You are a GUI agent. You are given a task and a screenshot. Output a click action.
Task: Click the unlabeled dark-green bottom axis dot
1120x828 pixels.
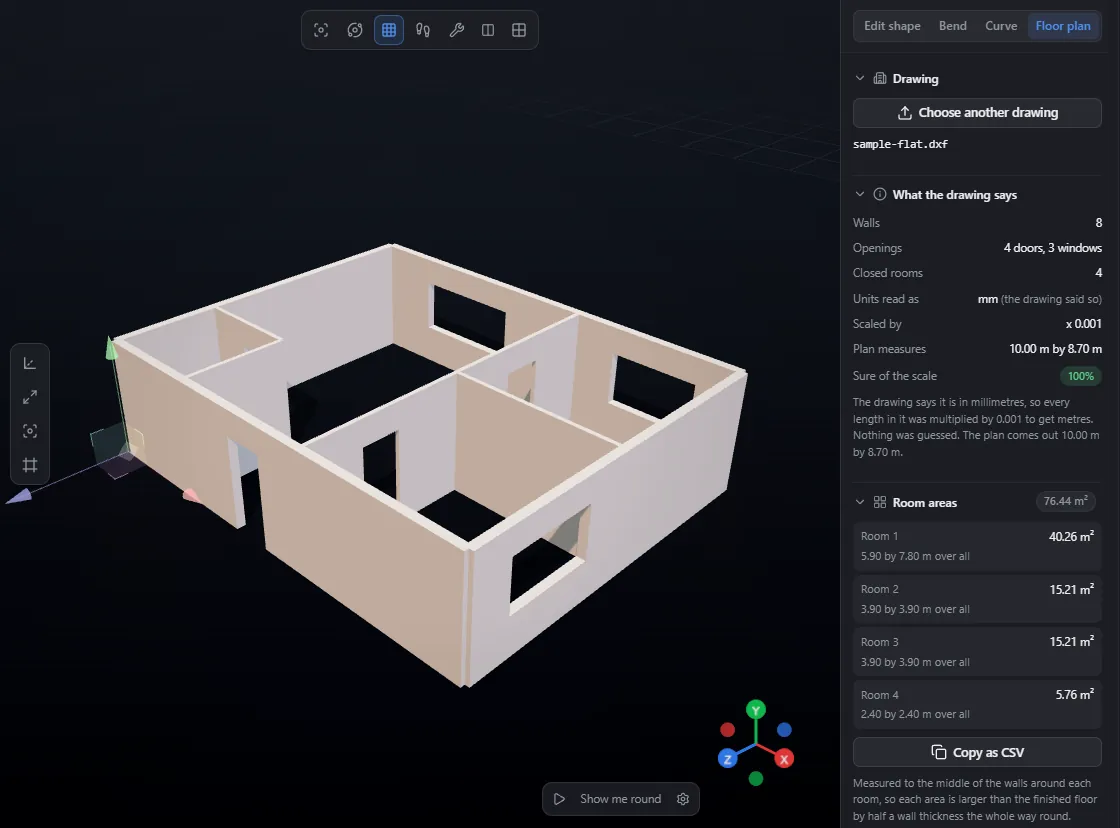[x=756, y=778]
